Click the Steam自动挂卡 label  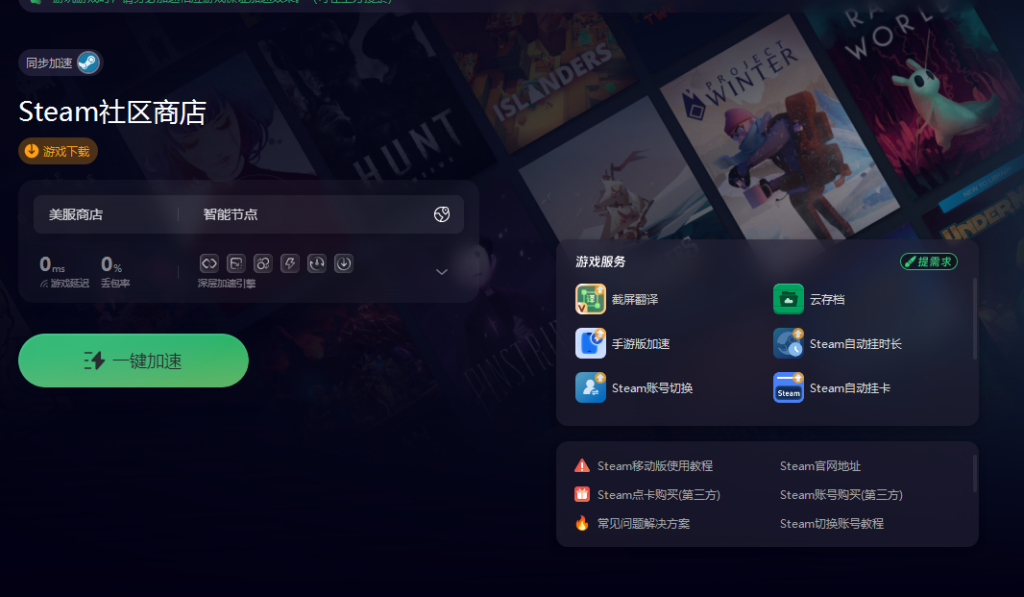pyautogui.click(x=850, y=388)
